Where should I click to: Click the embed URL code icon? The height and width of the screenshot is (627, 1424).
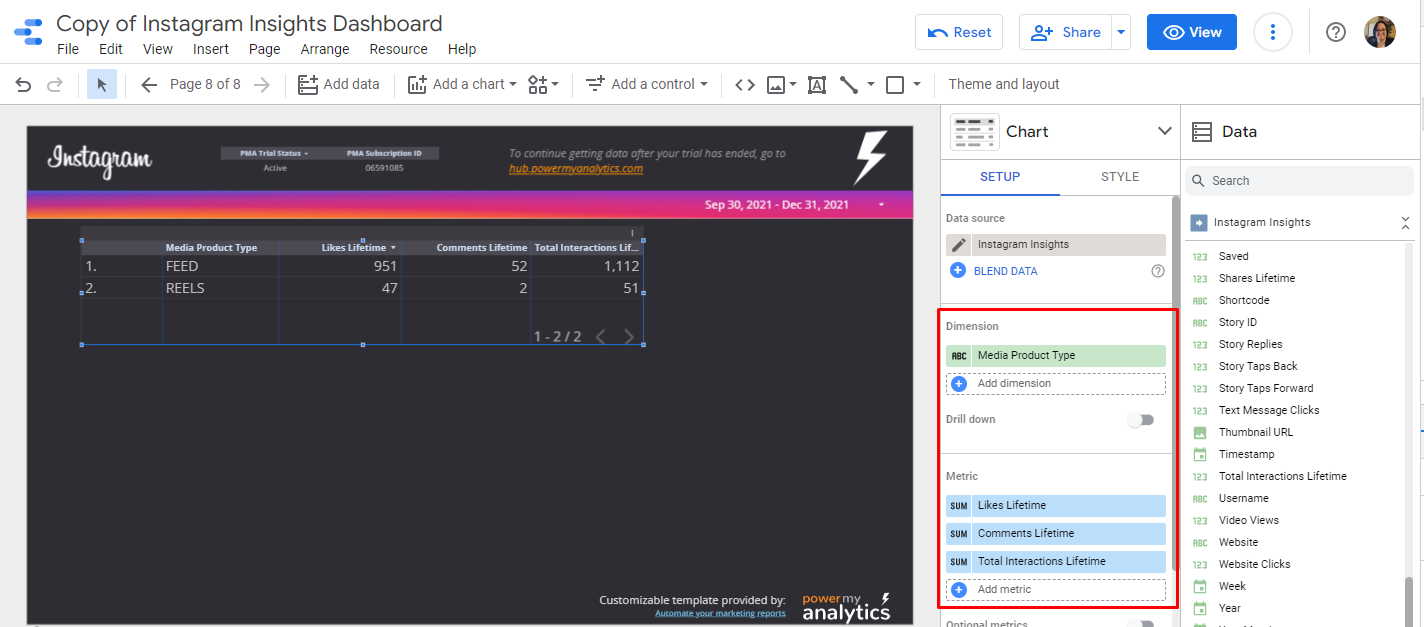pos(744,85)
